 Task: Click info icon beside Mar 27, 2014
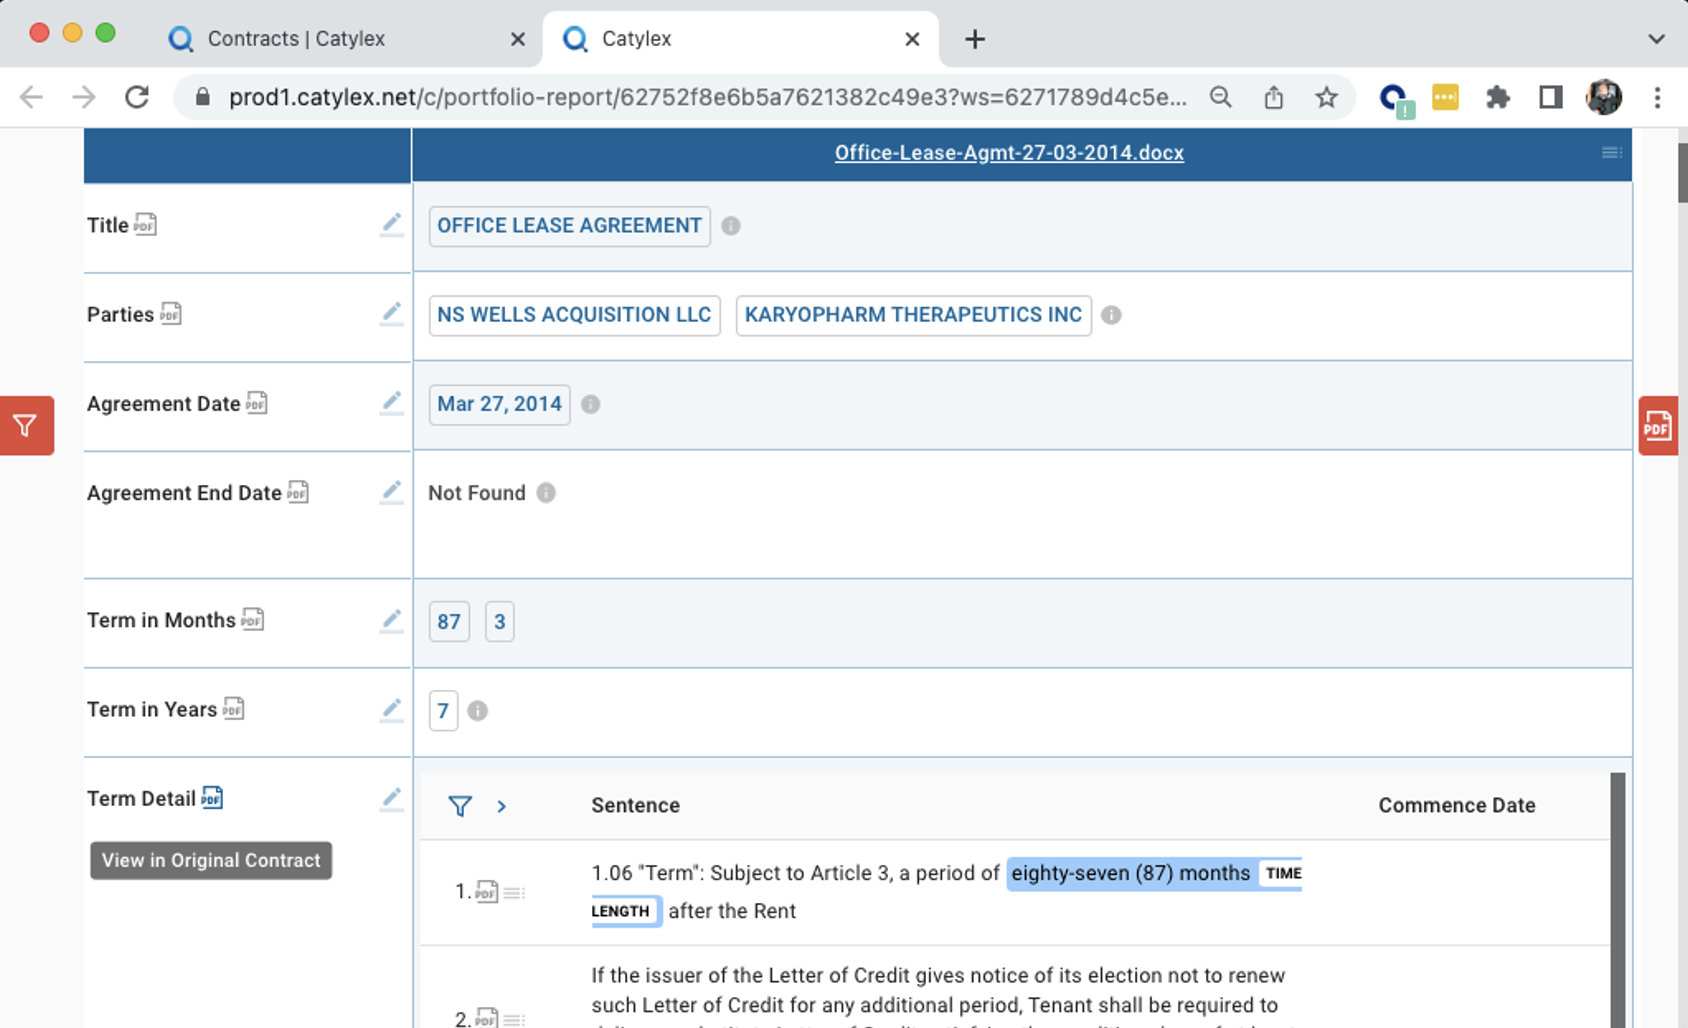(591, 404)
